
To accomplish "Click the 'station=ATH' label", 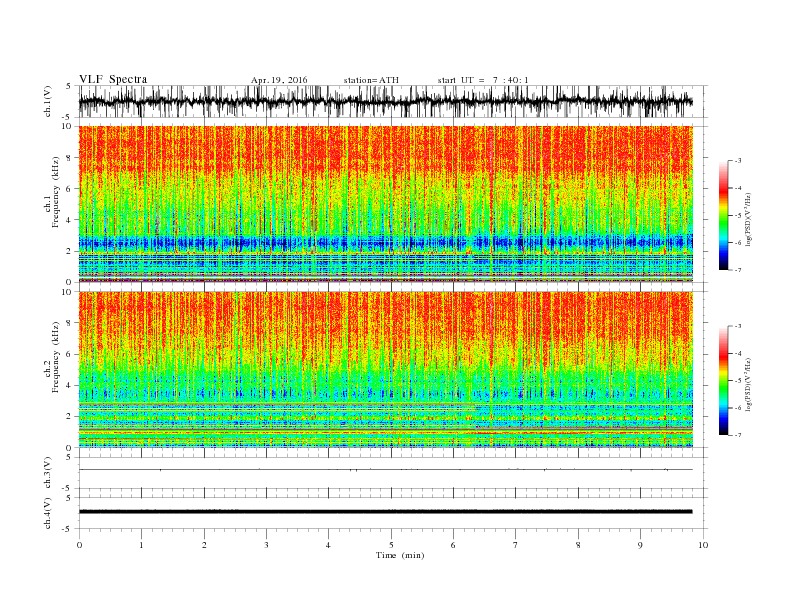I will pyautogui.click(x=371, y=80).
